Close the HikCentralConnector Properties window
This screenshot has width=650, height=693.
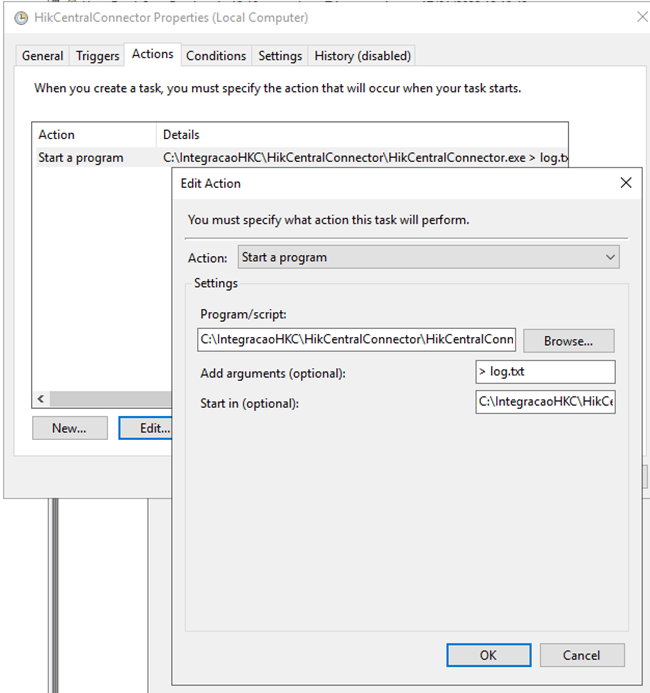tap(641, 17)
